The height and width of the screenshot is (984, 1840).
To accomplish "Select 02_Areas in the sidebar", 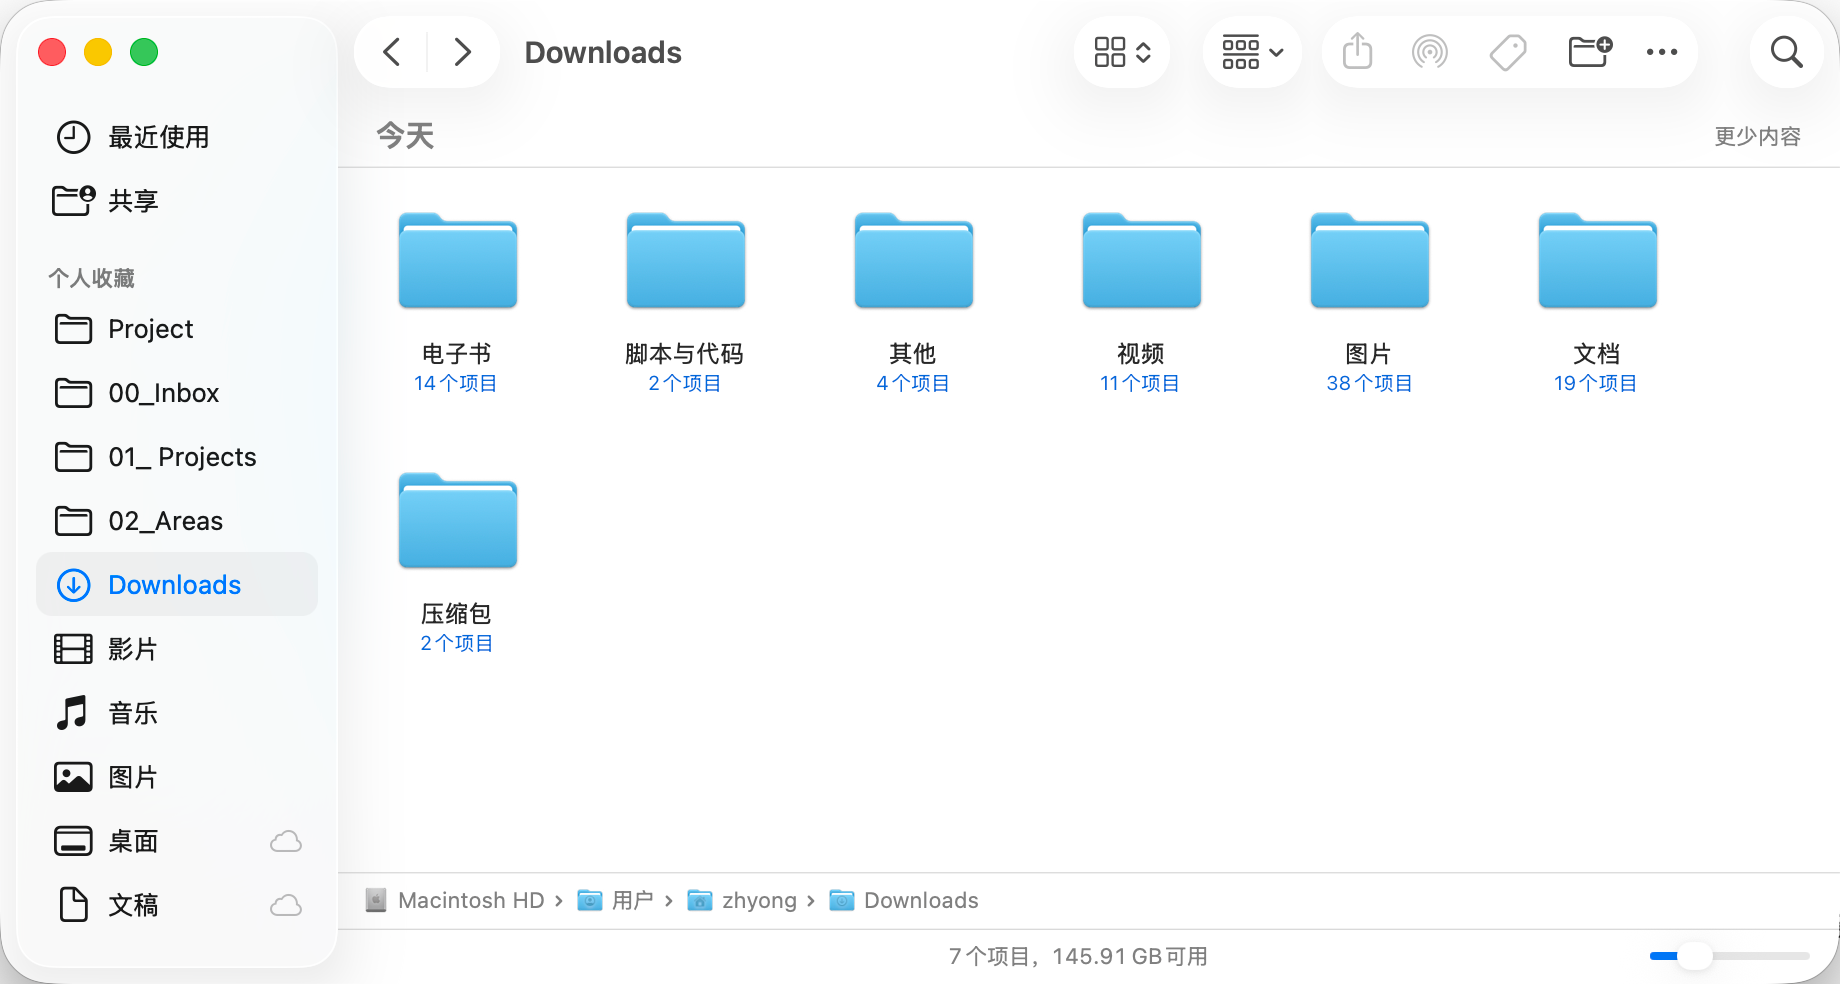I will coord(177,521).
